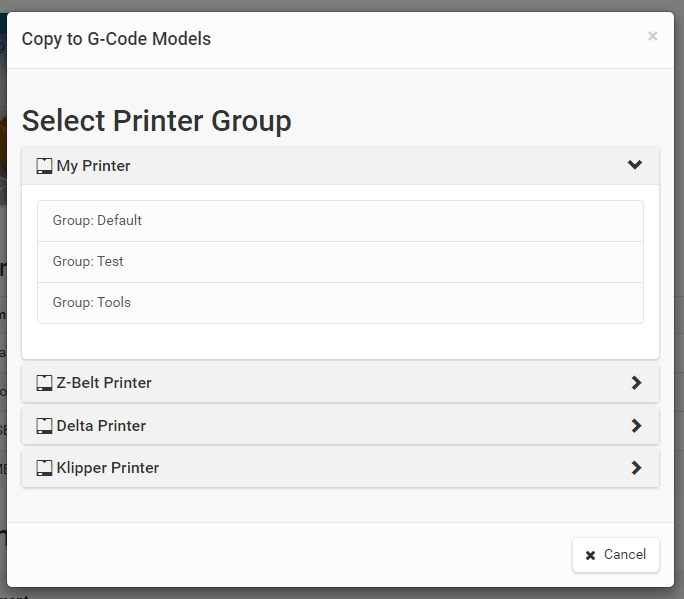This screenshot has width=684, height=599.
Task: Expand the Z-Belt Printer chevron arrow
Action: coord(636,383)
